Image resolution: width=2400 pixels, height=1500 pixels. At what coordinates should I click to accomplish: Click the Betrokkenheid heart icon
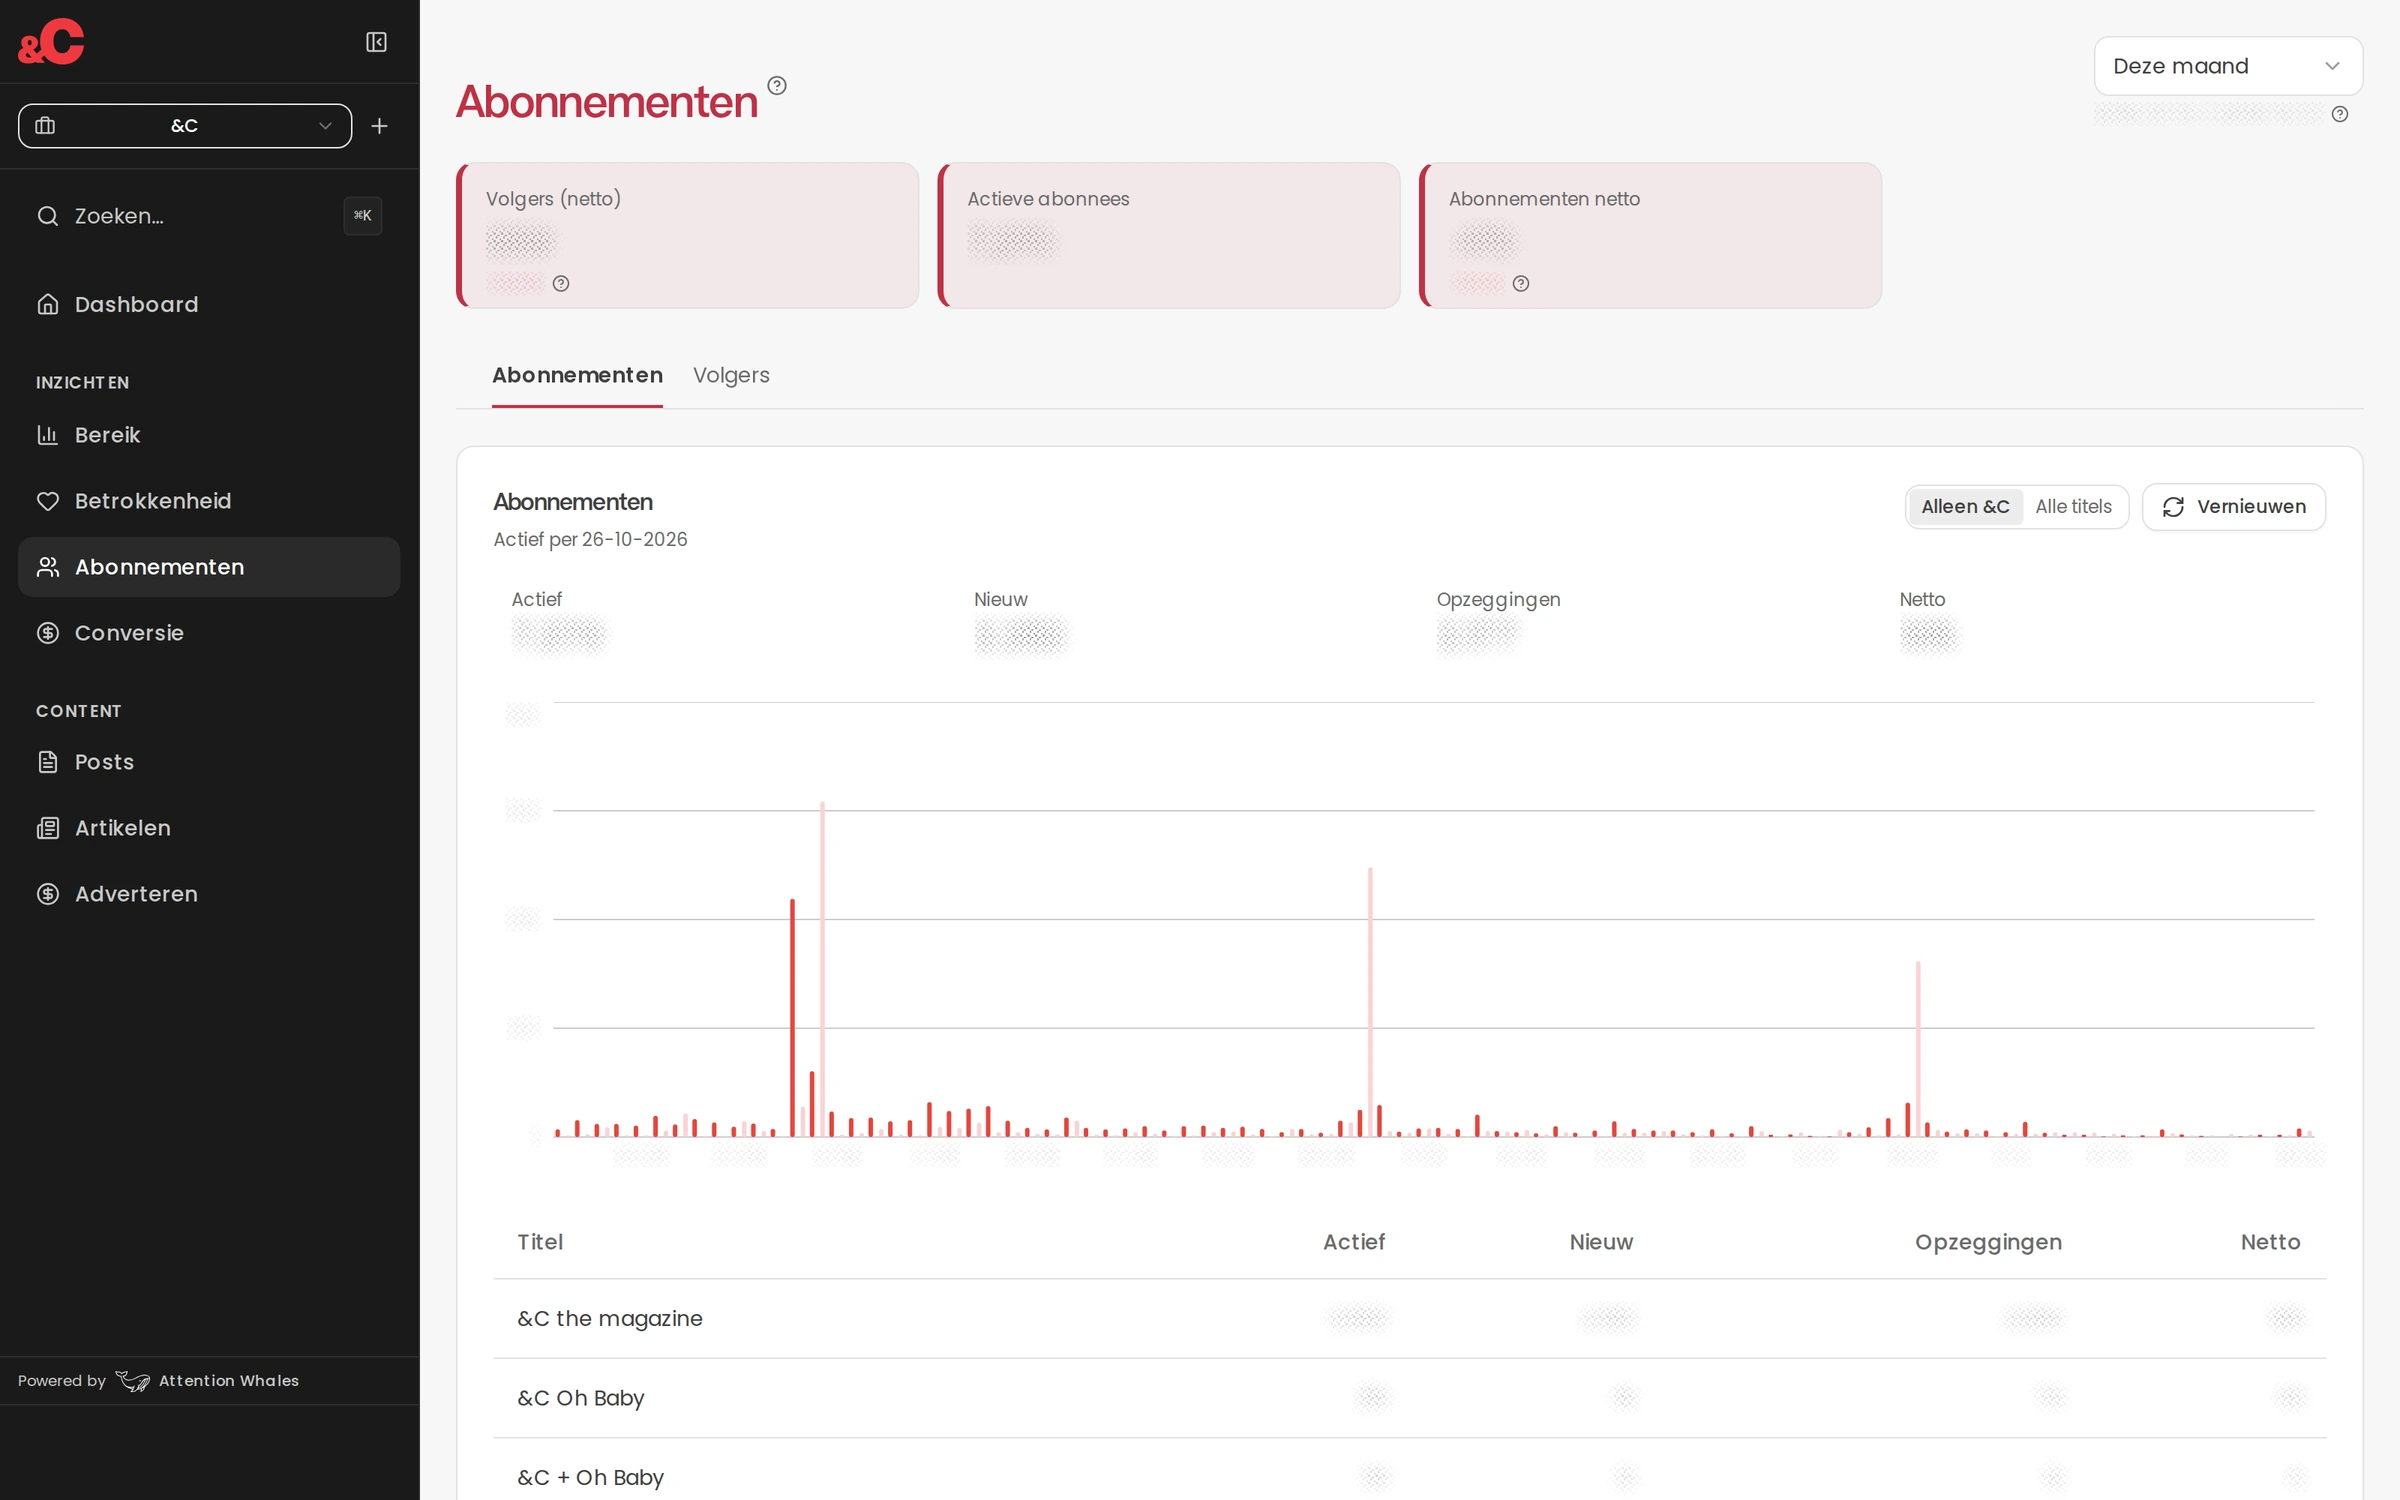click(x=48, y=501)
